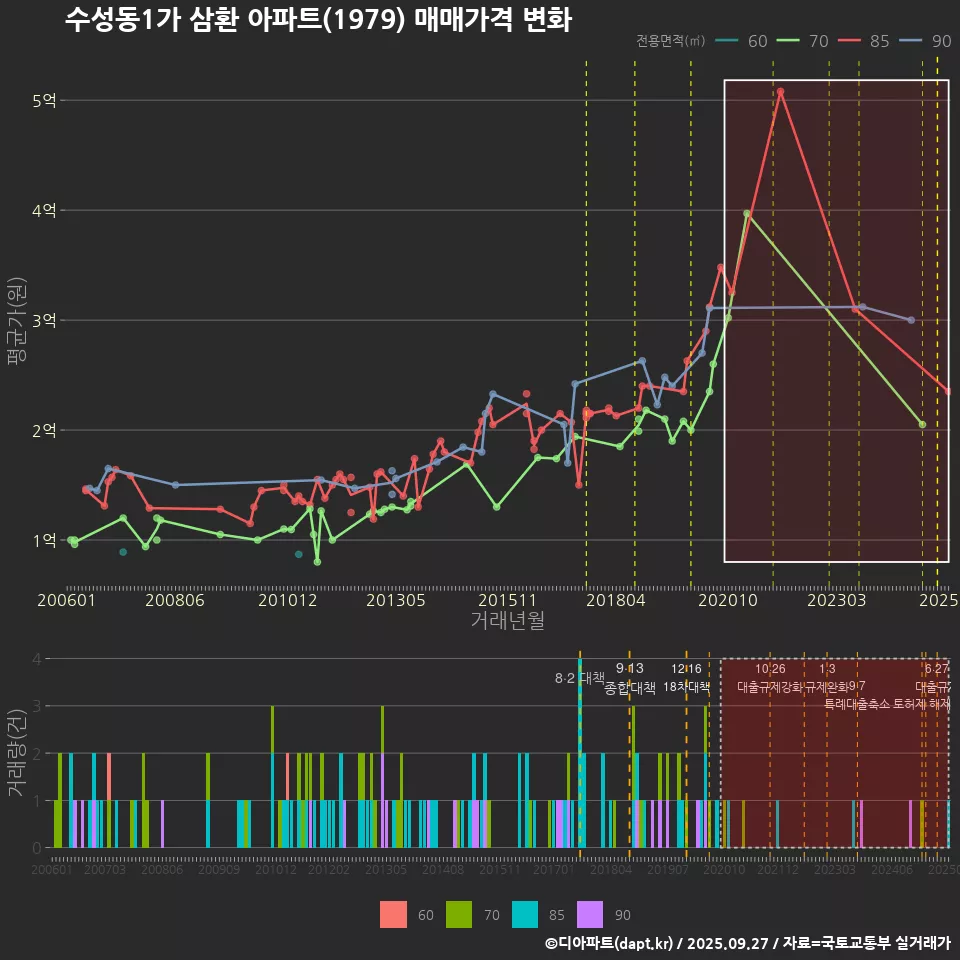
Task: Click the red 85㎡ peak point near 5억
Action: 780,92
